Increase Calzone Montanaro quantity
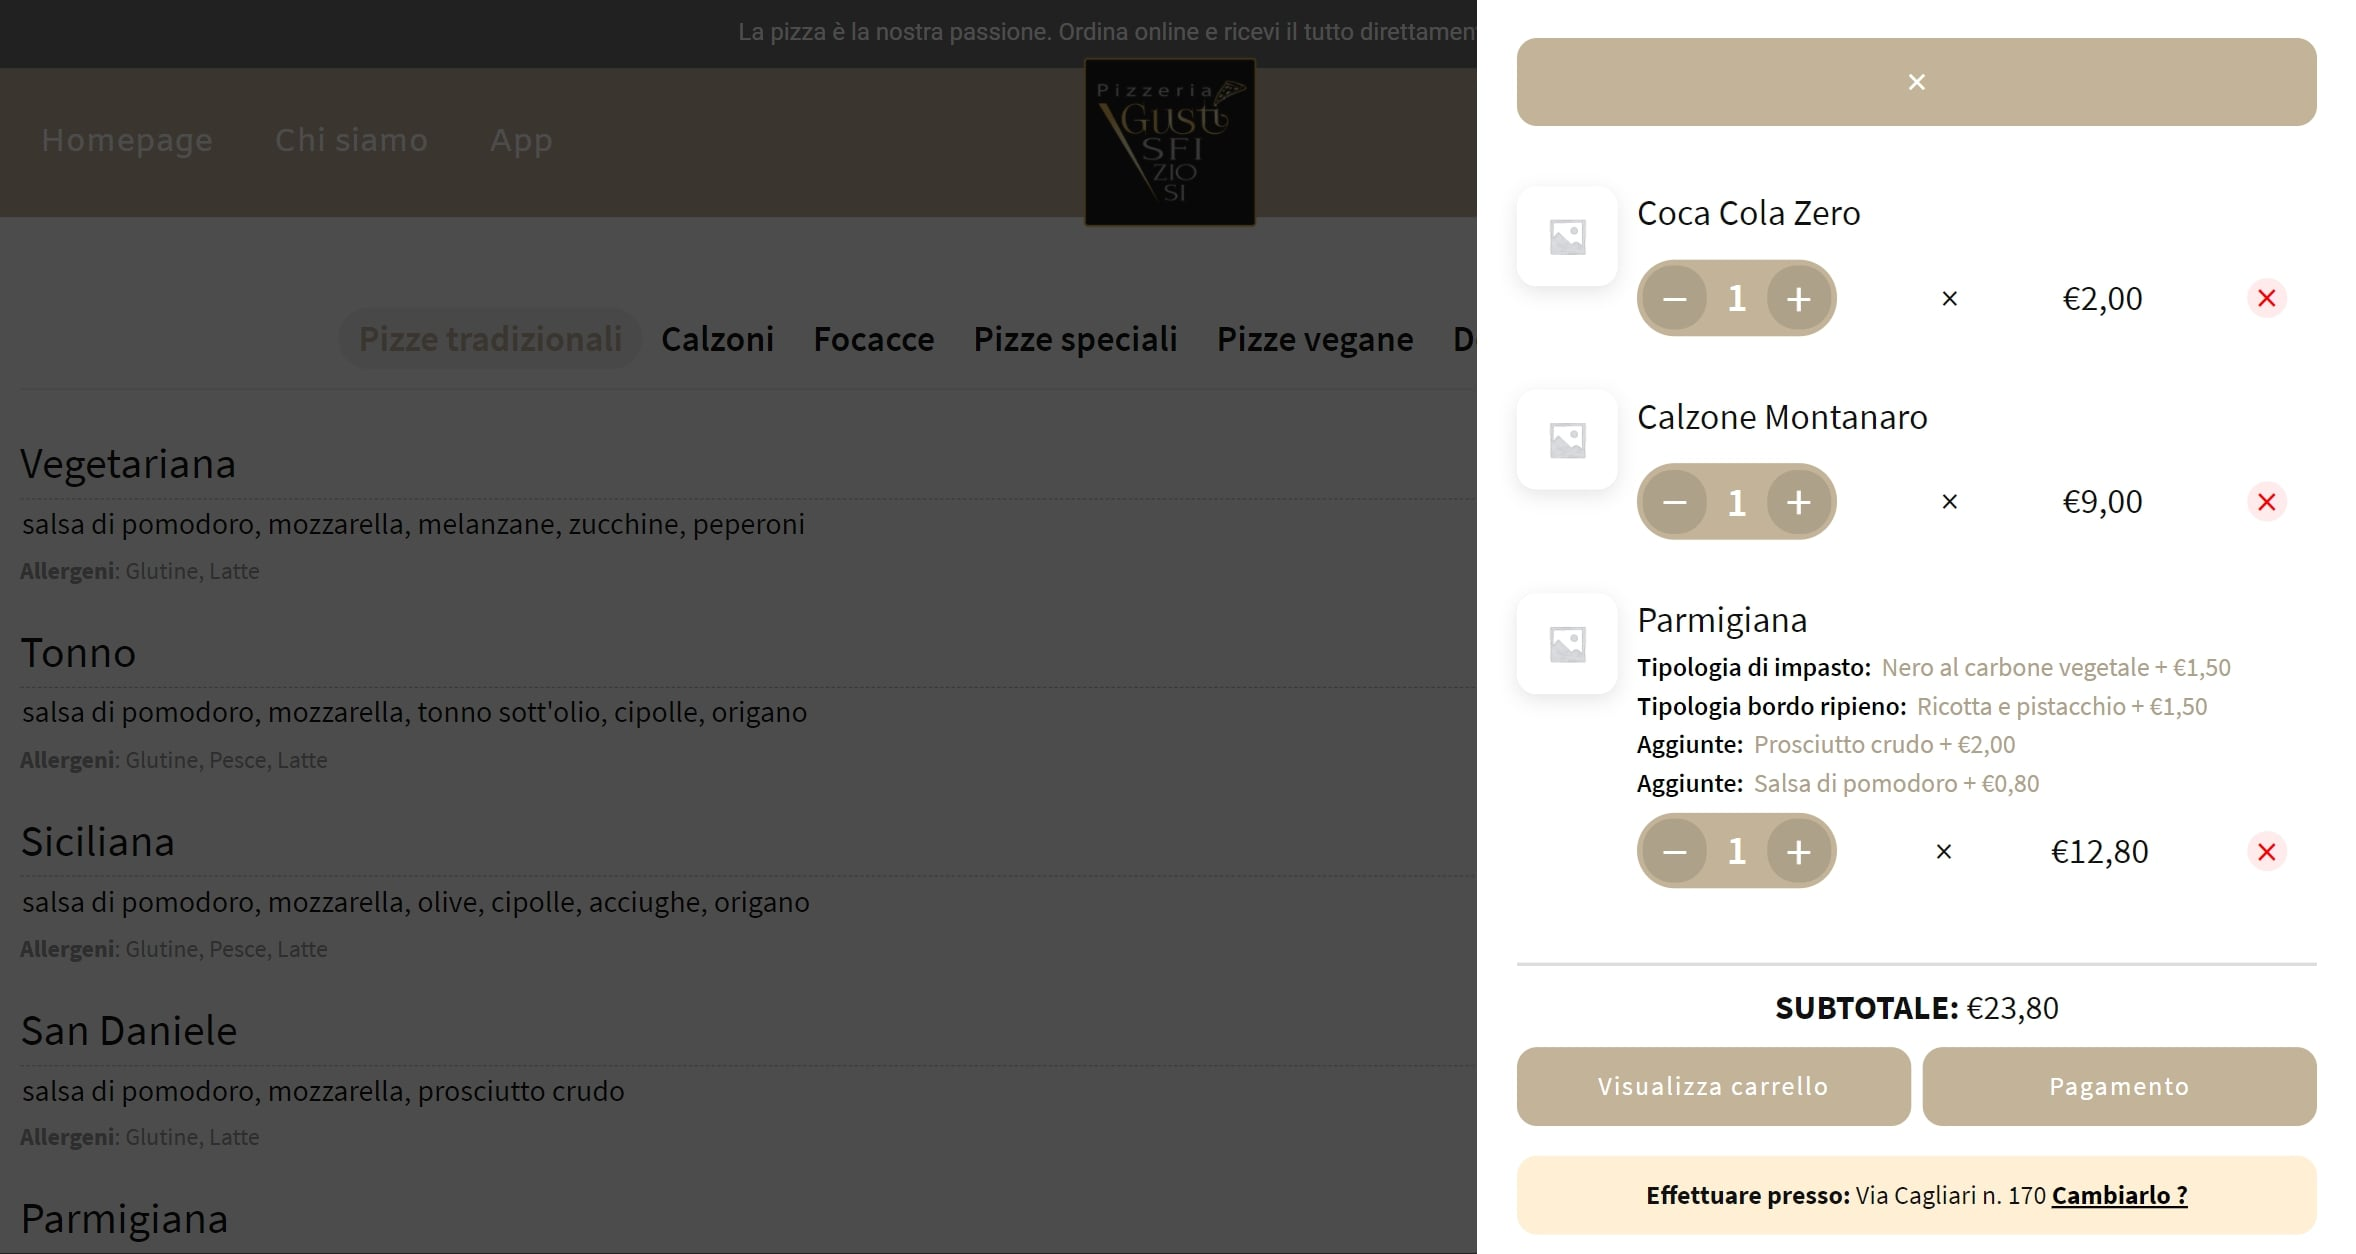The width and height of the screenshot is (2356, 1254). tap(1798, 502)
